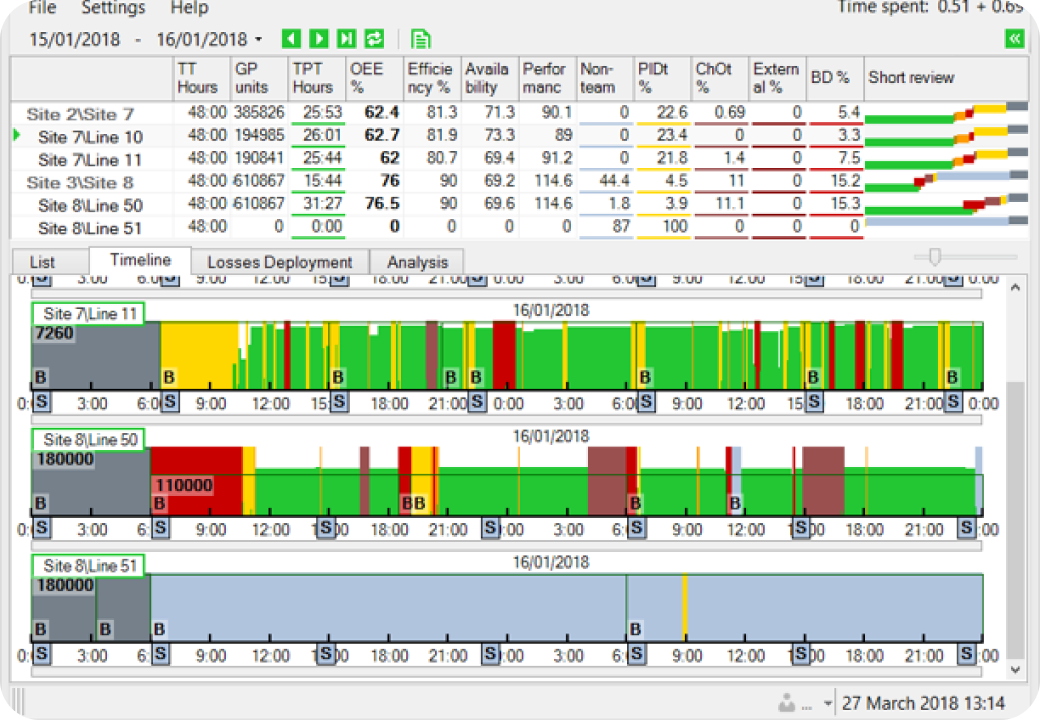Image resolution: width=1040 pixels, height=720 pixels.
Task: Open the Settings menu
Action: click(113, 8)
